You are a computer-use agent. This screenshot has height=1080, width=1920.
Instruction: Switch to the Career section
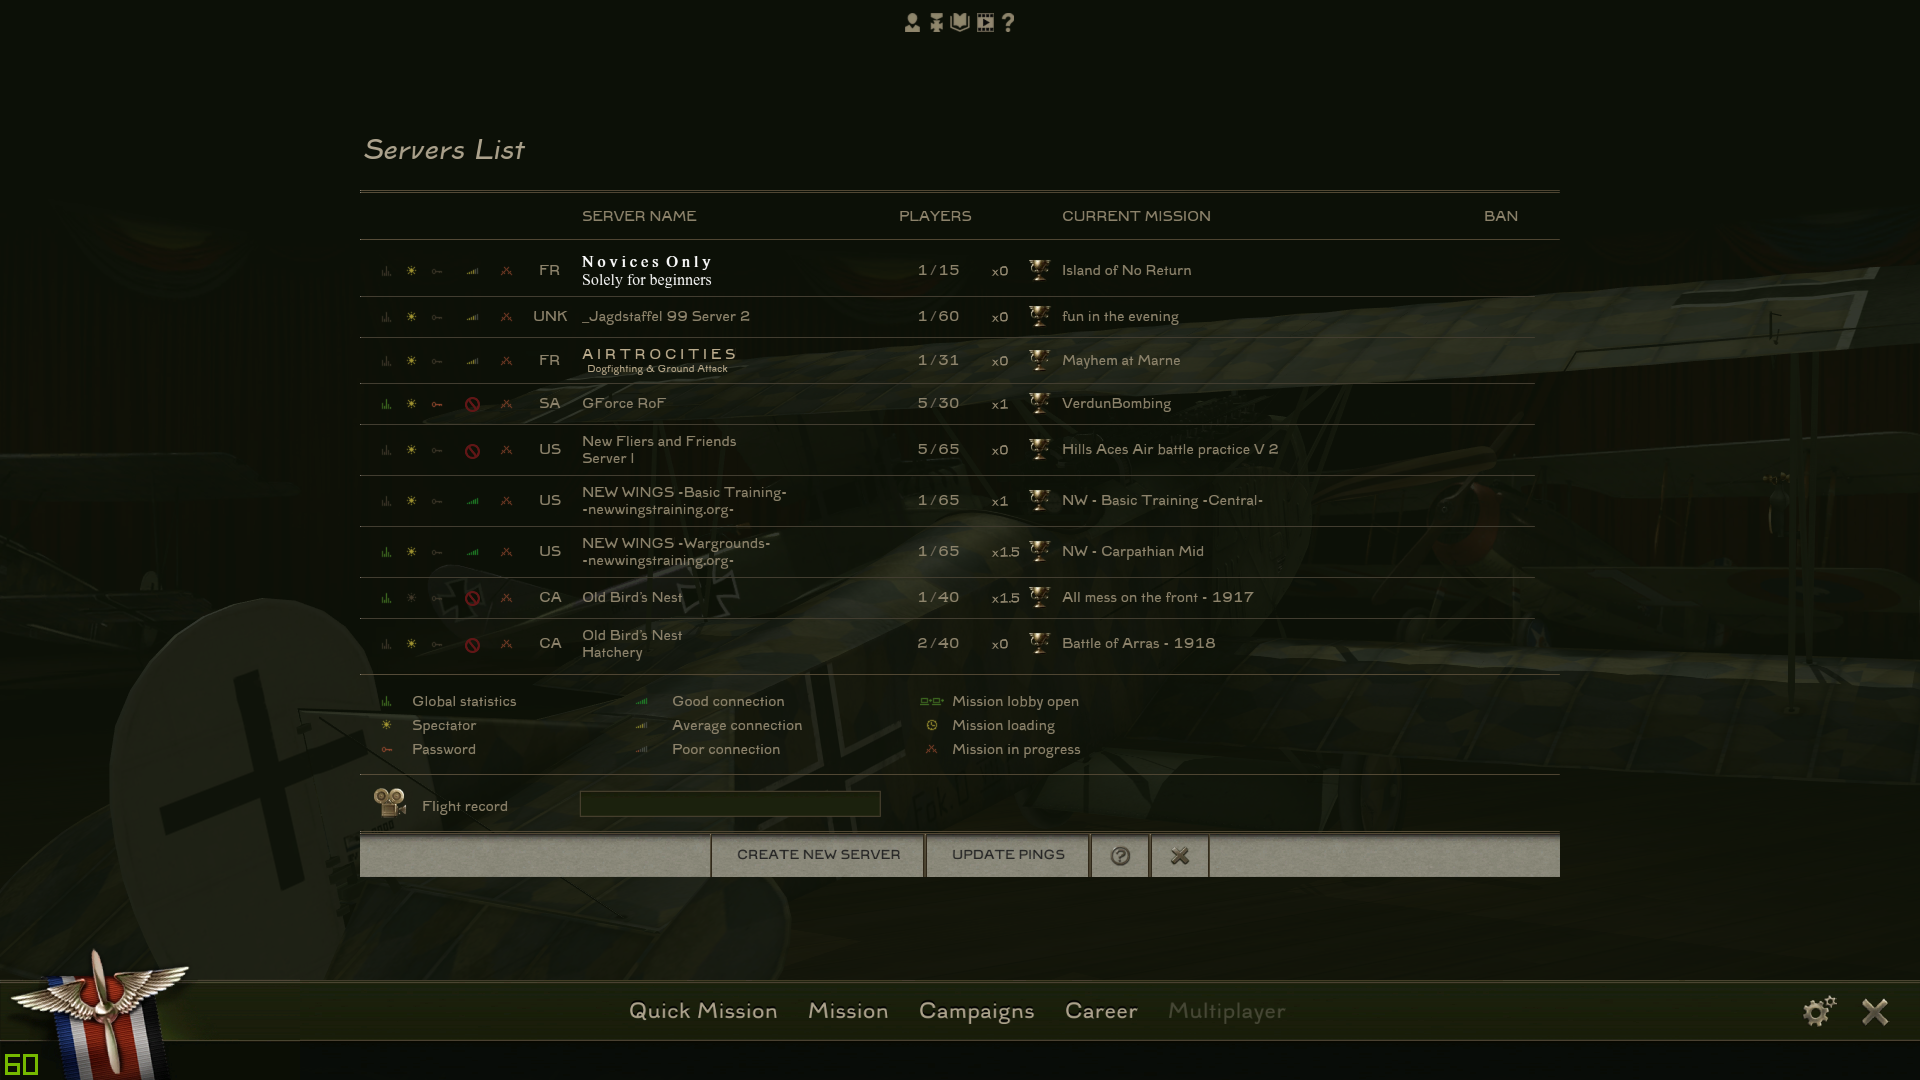1101,1011
